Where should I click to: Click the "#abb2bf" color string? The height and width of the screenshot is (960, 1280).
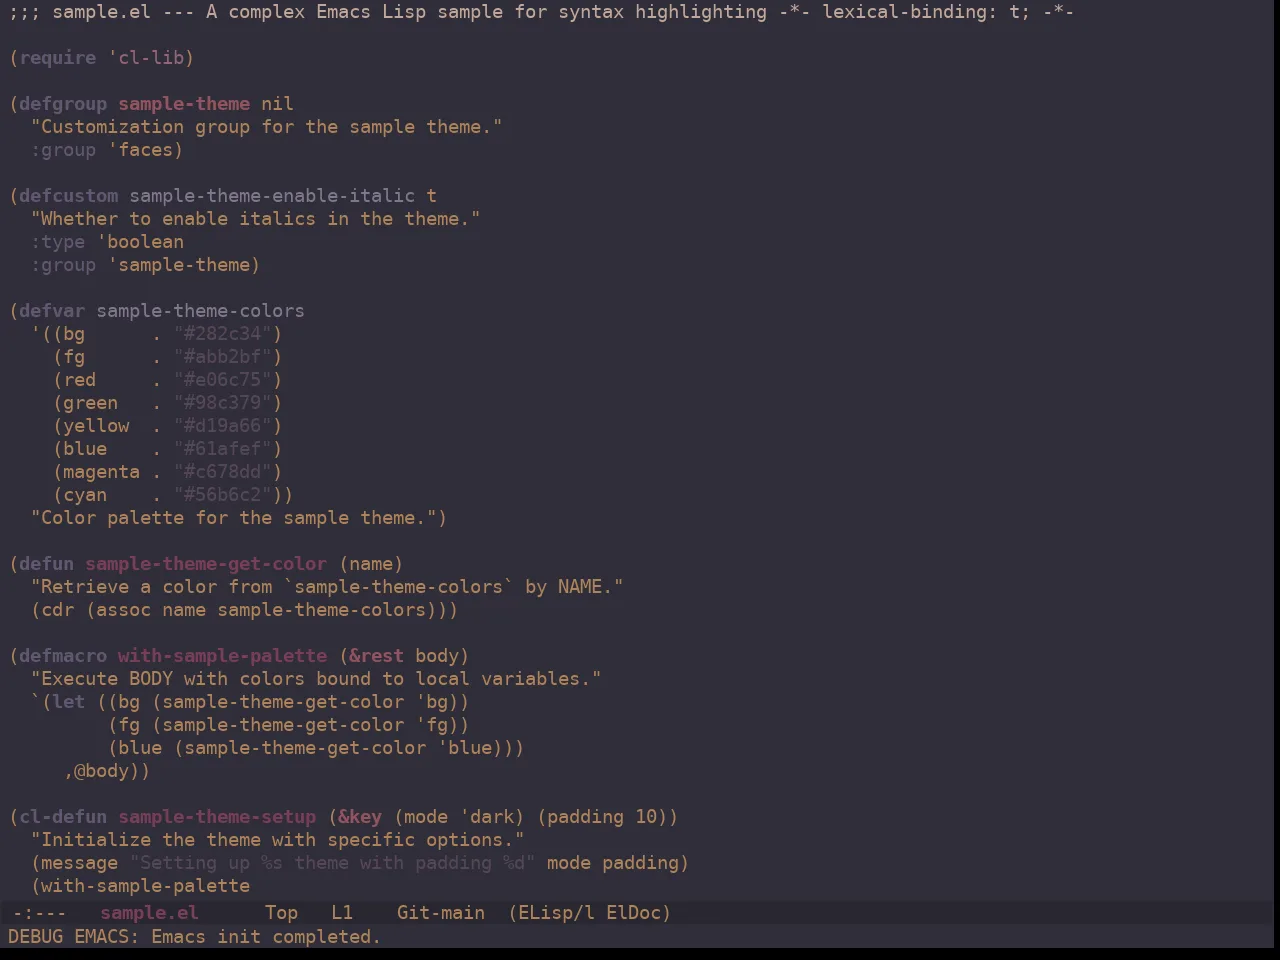(x=223, y=357)
